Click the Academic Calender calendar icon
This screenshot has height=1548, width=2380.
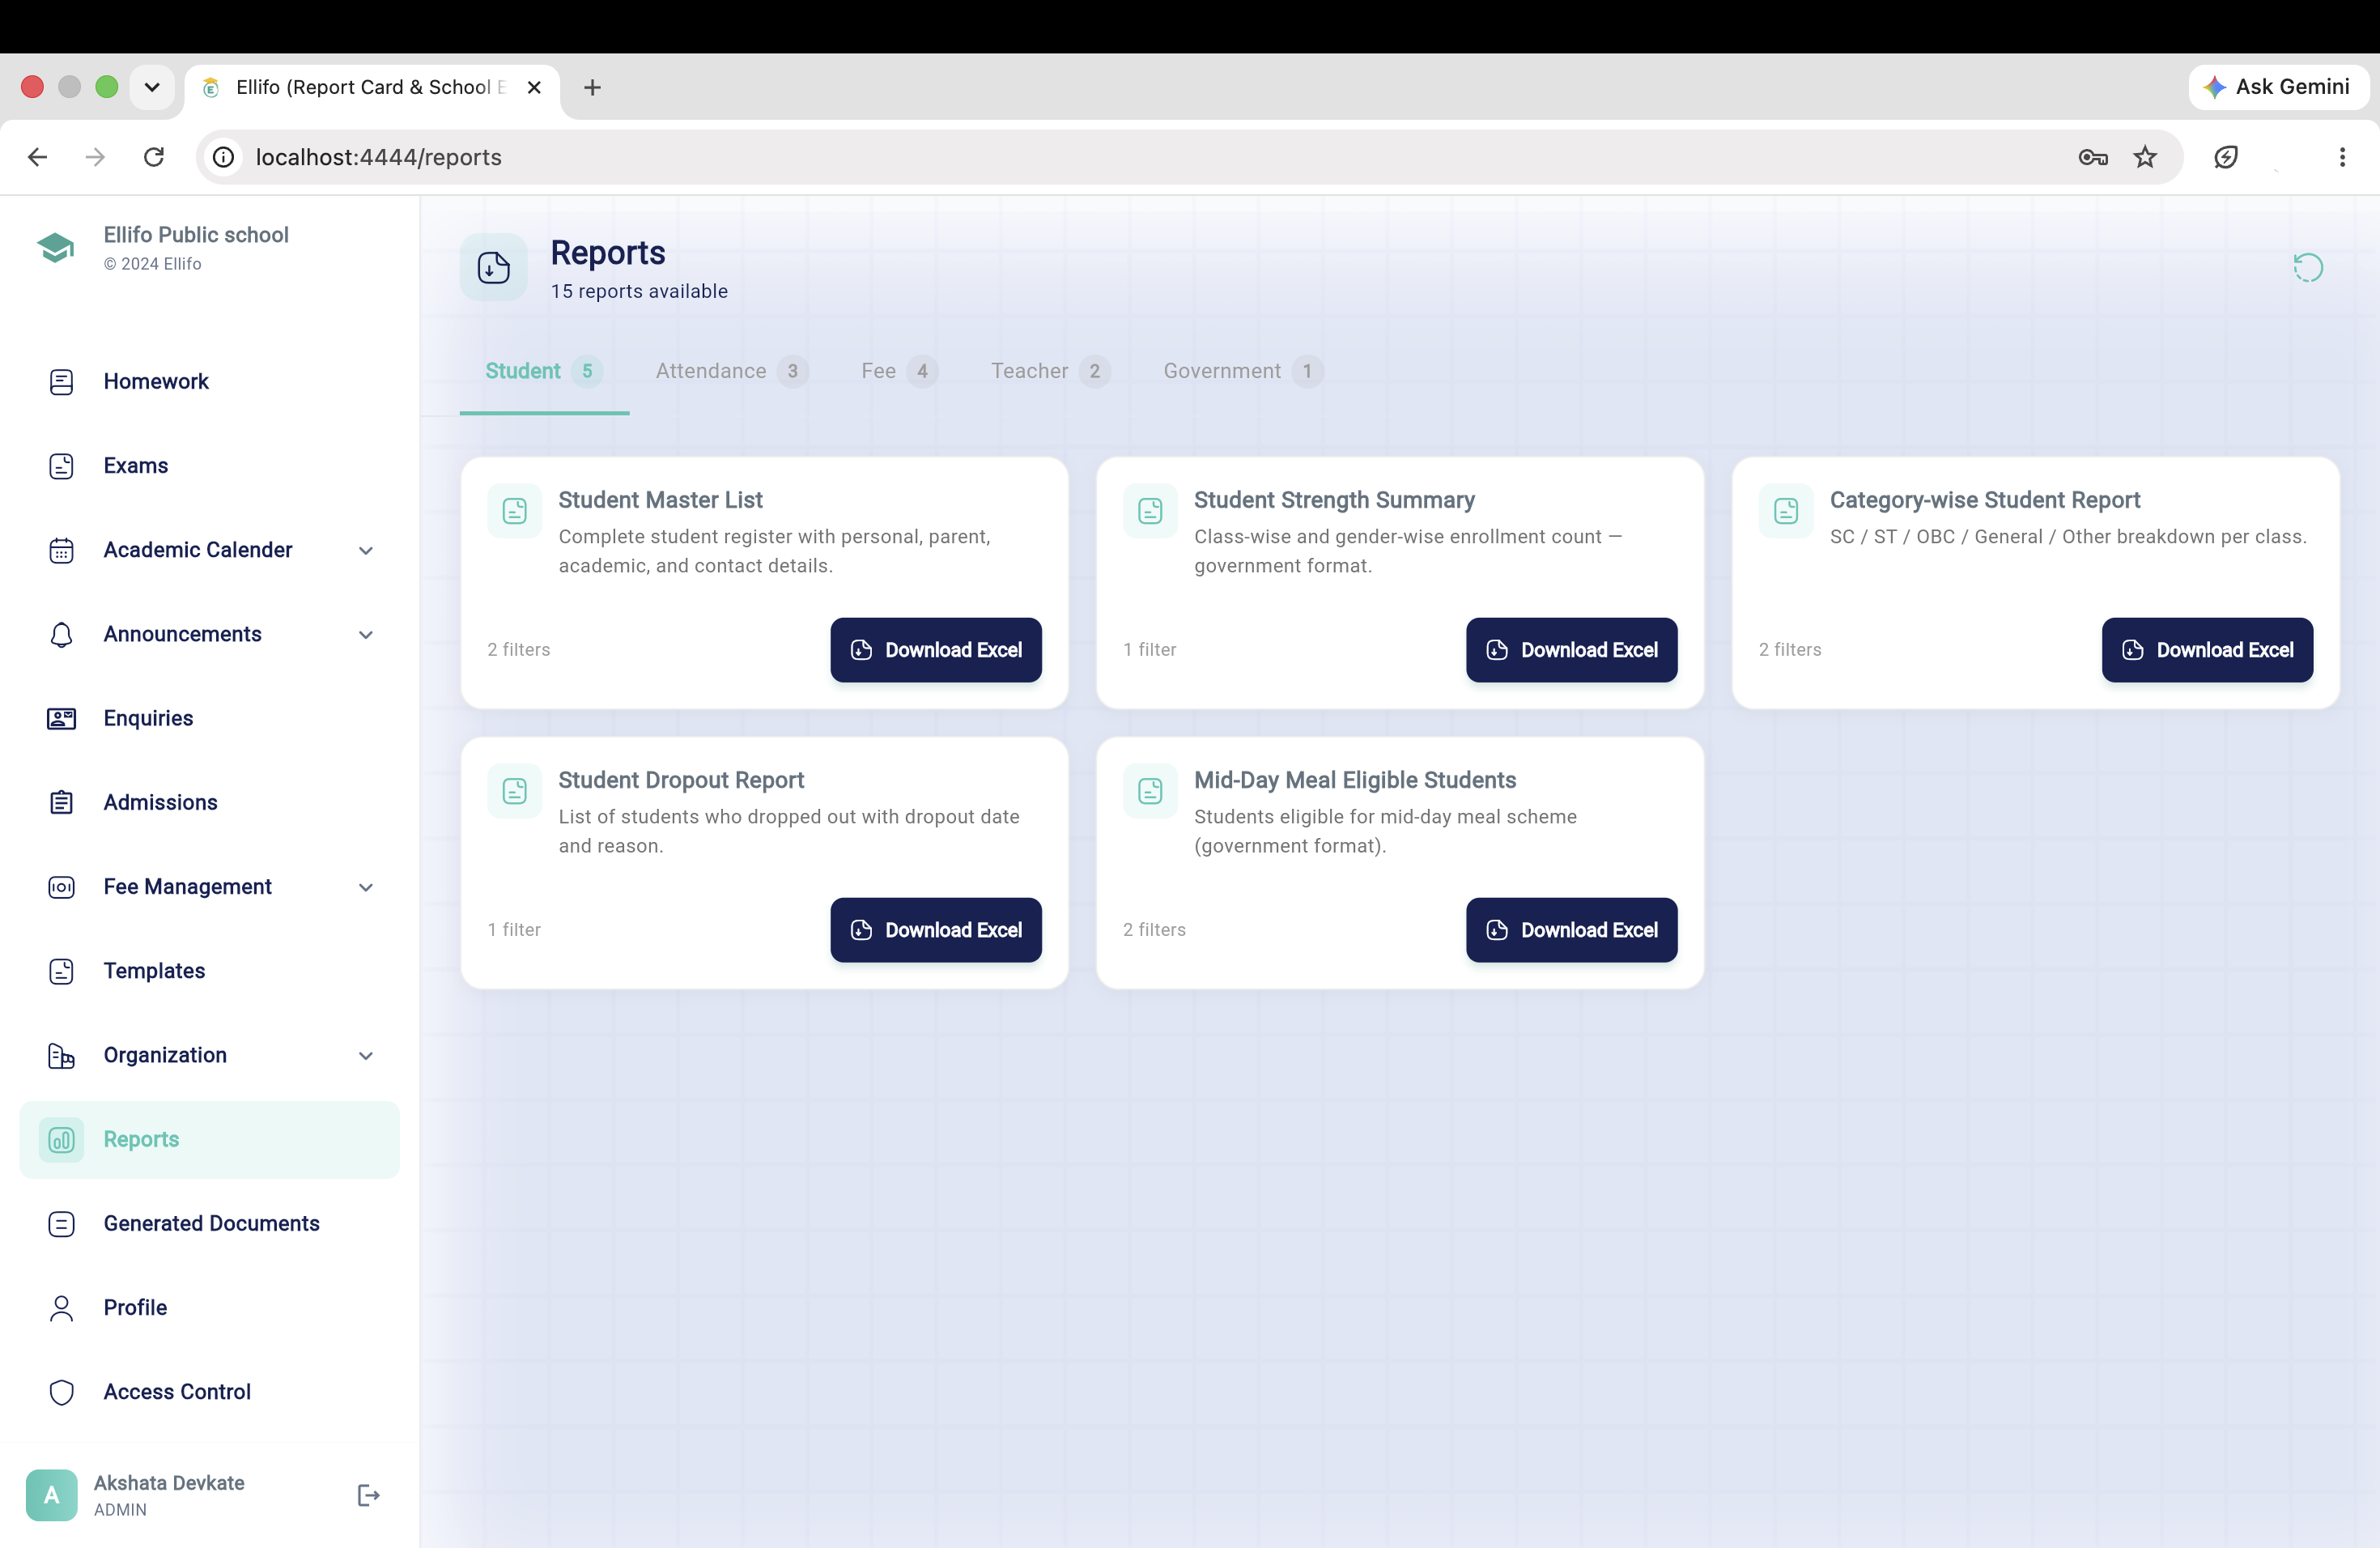(61, 550)
